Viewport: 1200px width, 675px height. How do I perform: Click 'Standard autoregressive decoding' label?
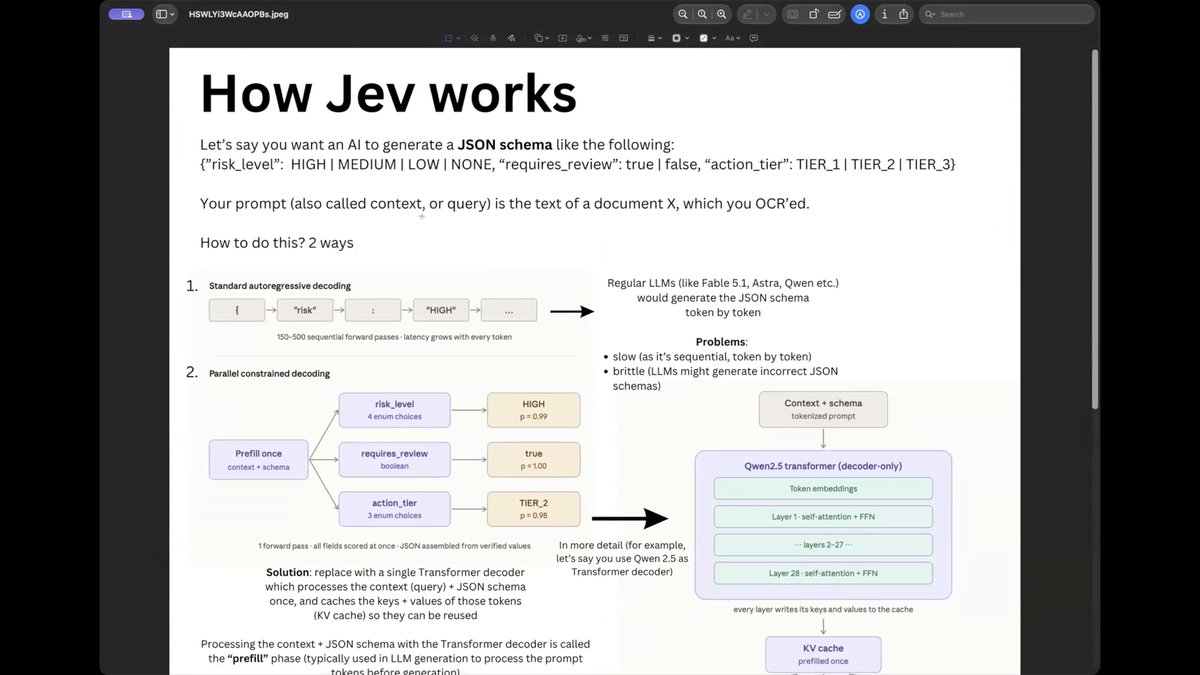280,286
